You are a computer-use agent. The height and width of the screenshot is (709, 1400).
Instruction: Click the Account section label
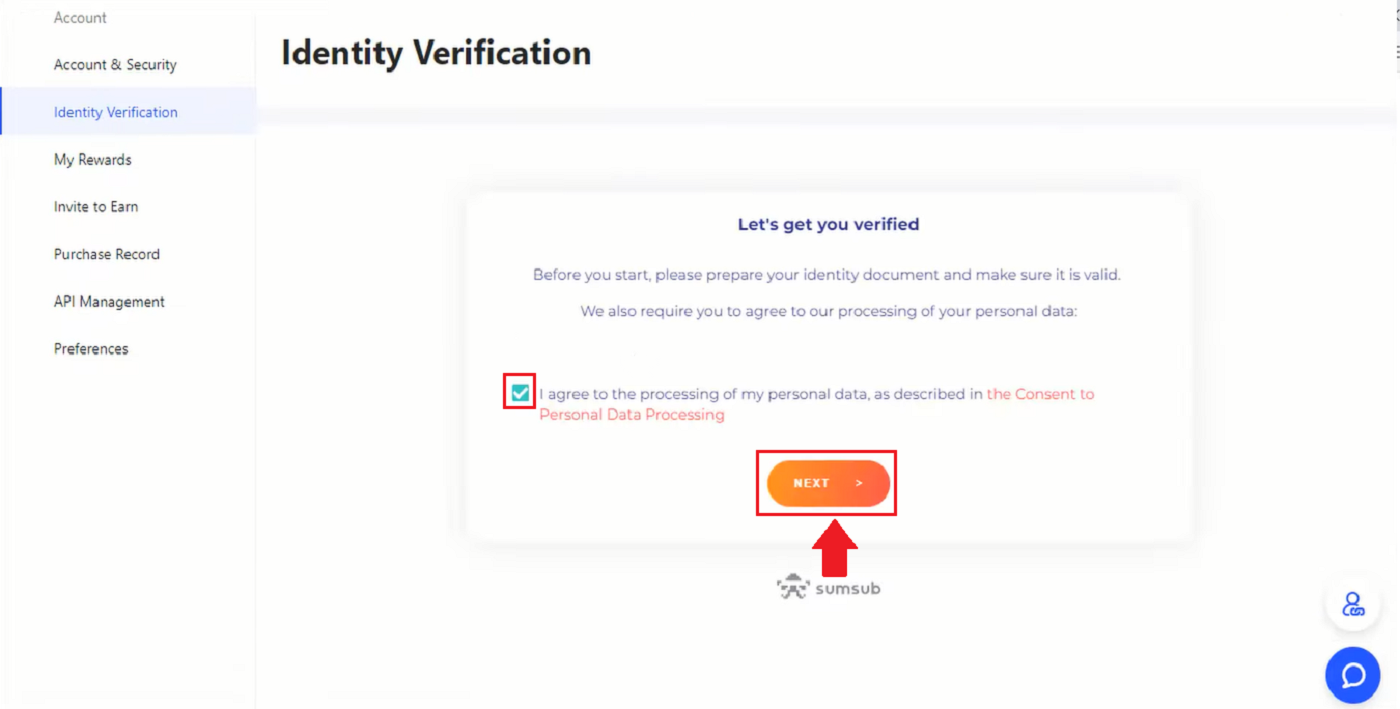pos(80,17)
